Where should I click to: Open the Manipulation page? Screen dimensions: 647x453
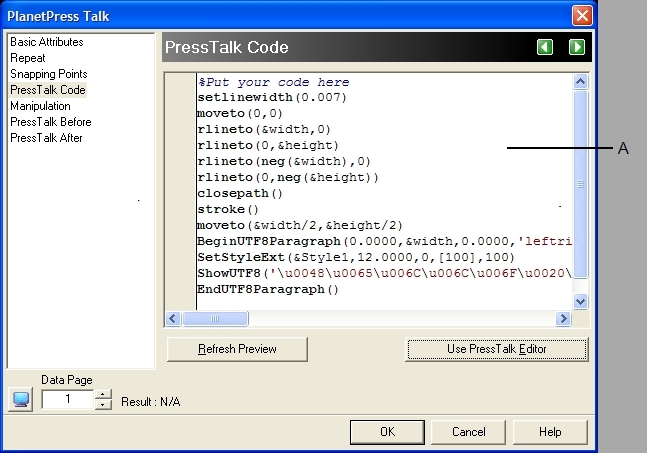point(40,106)
